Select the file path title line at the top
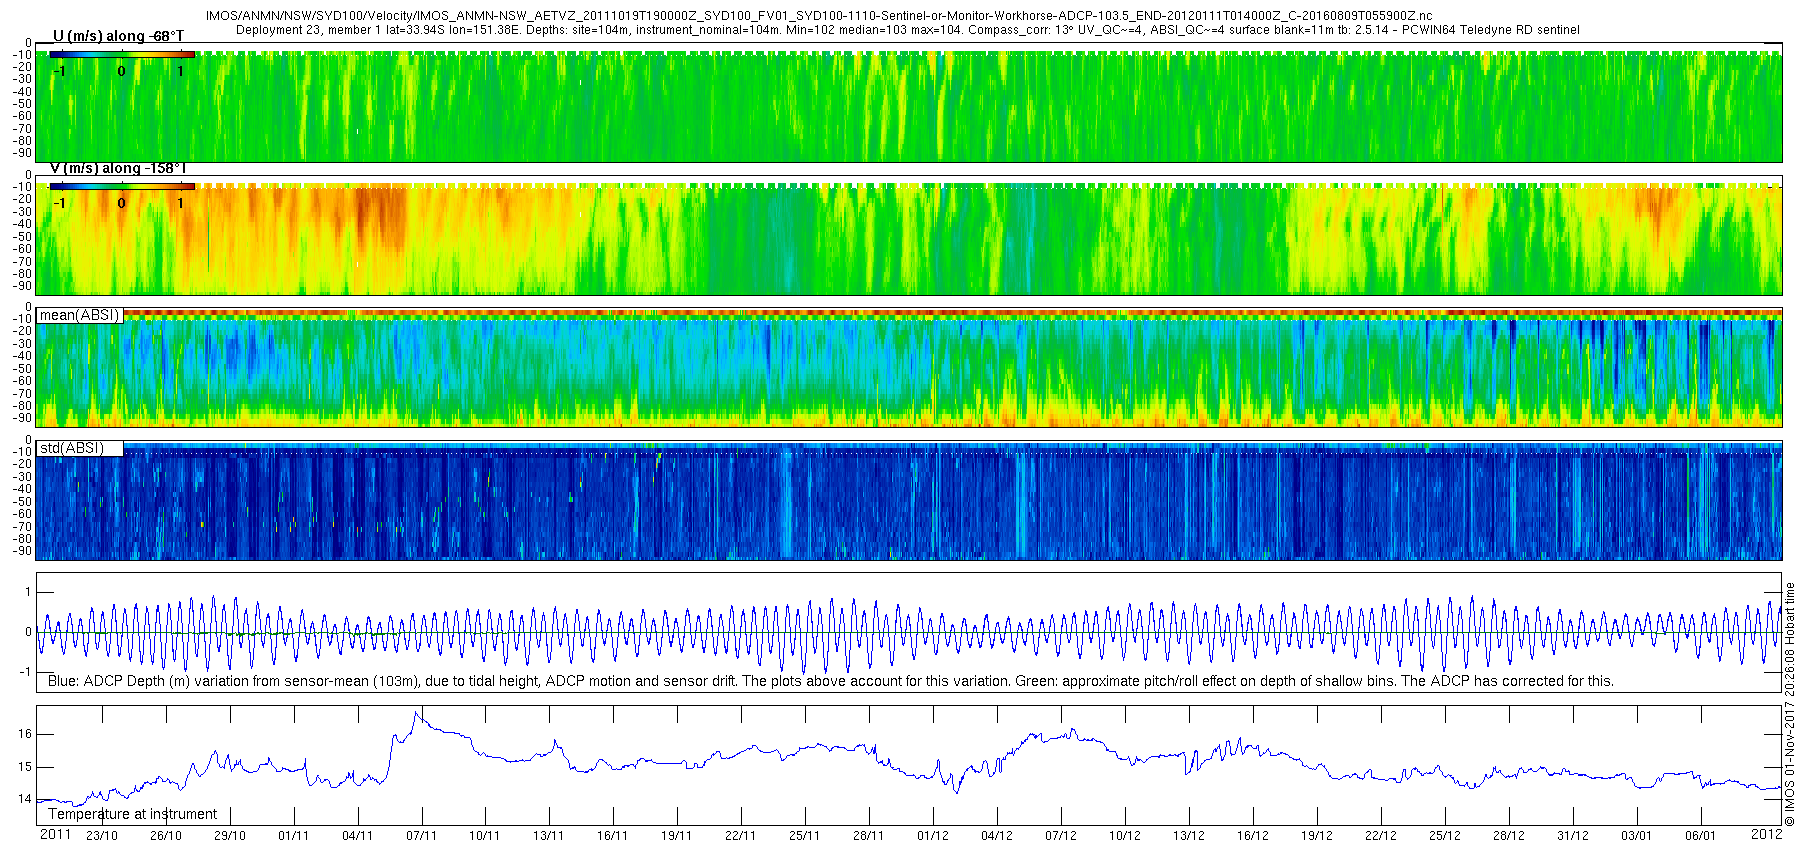Image resolution: width=1800 pixels, height=850 pixels. pos(818,16)
